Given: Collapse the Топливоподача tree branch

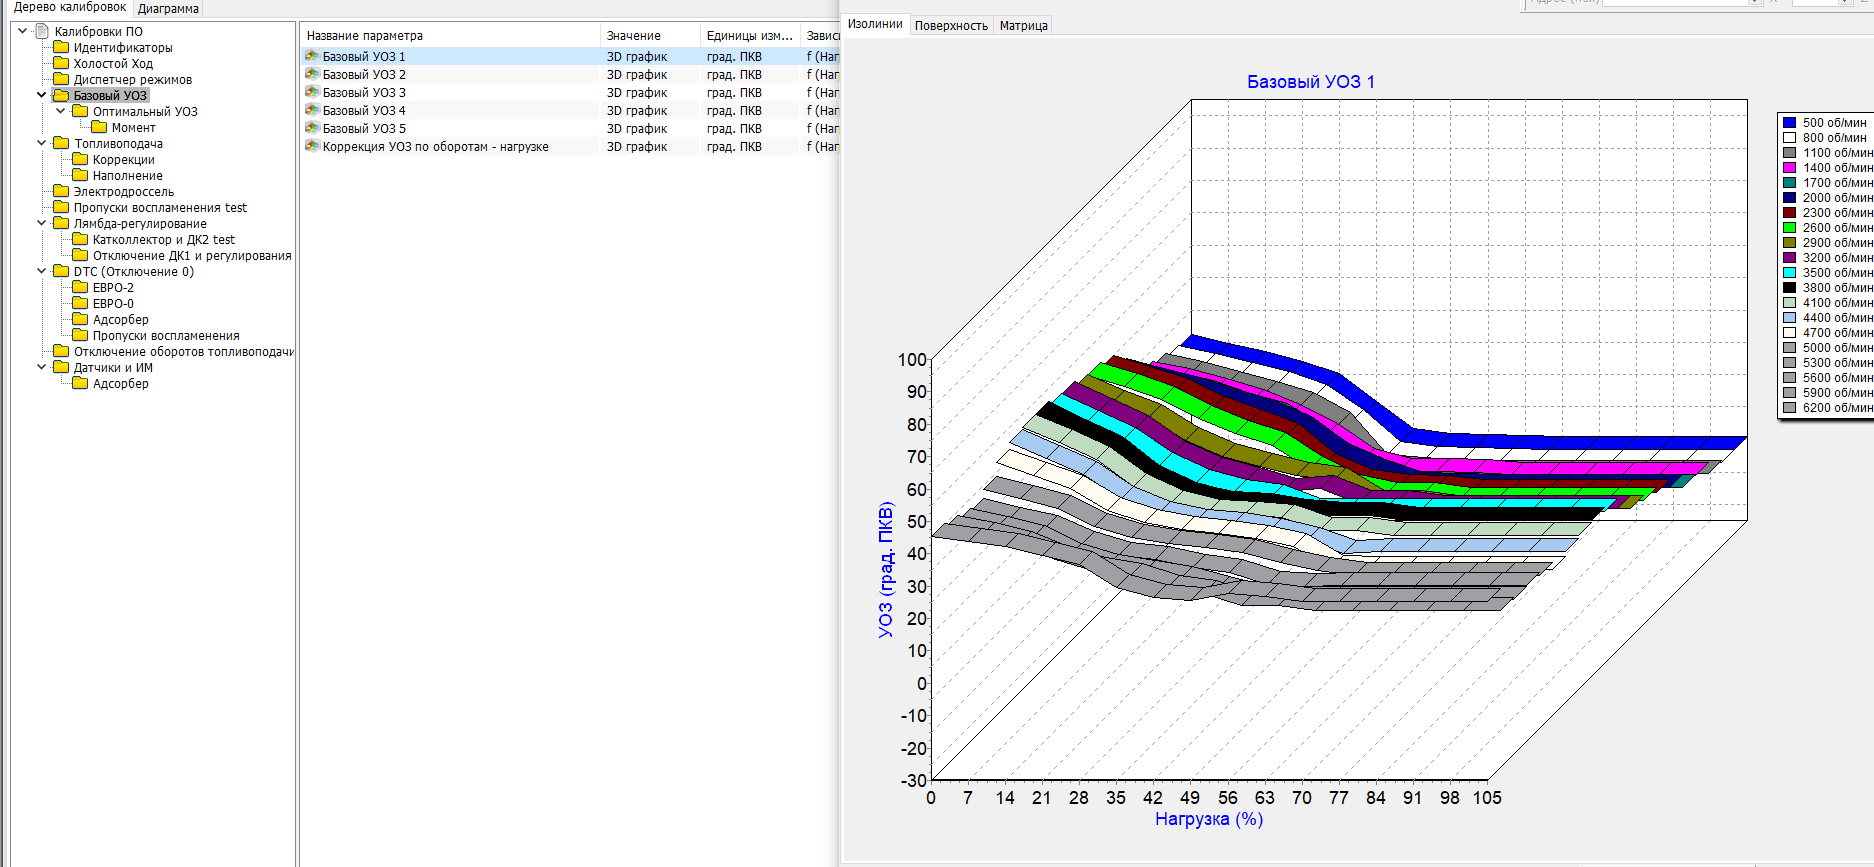Looking at the screenshot, I should [41, 143].
